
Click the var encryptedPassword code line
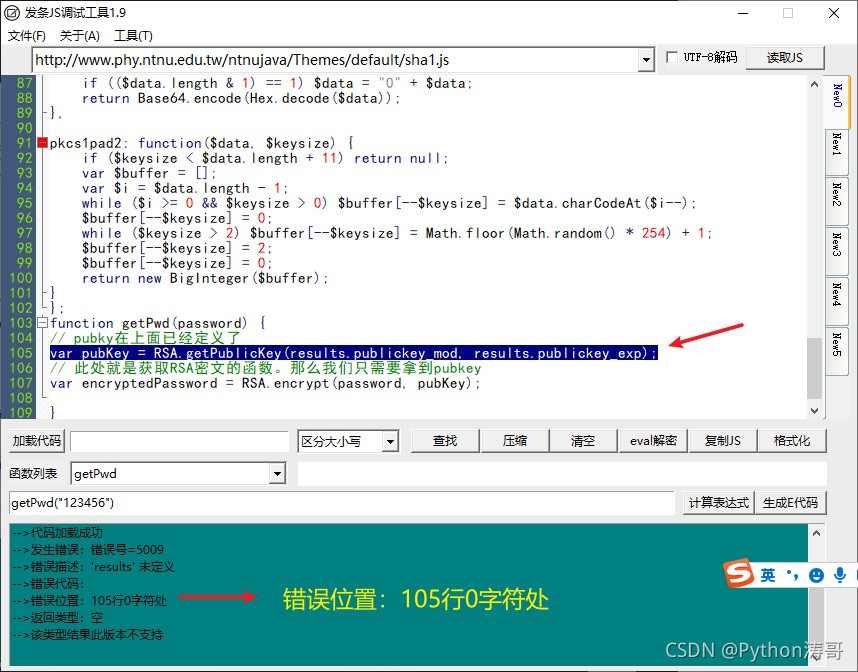tap(265, 383)
